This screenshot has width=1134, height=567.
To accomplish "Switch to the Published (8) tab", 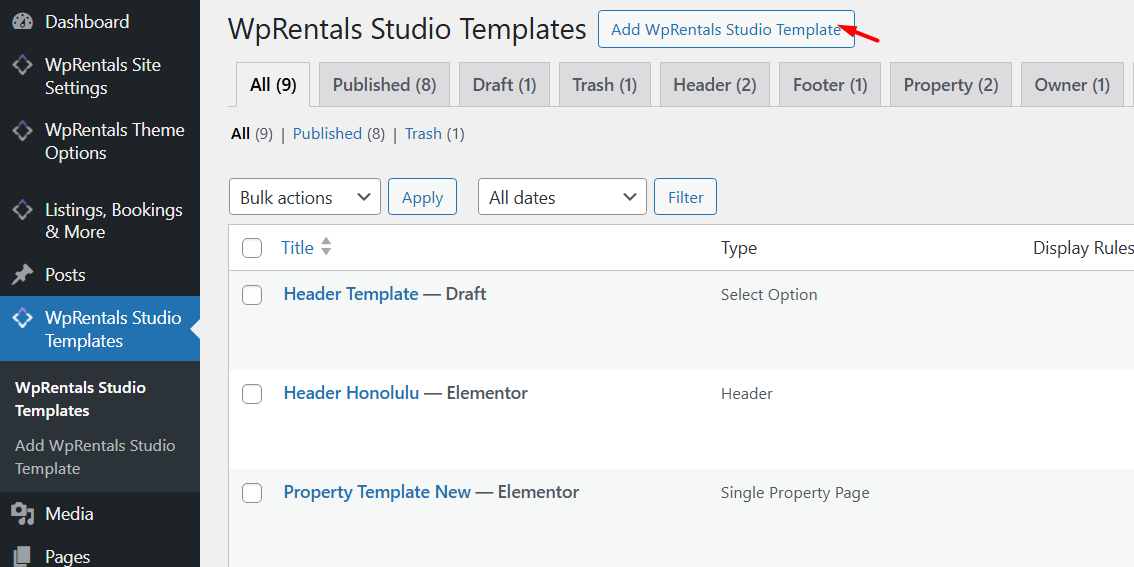I will 384,85.
